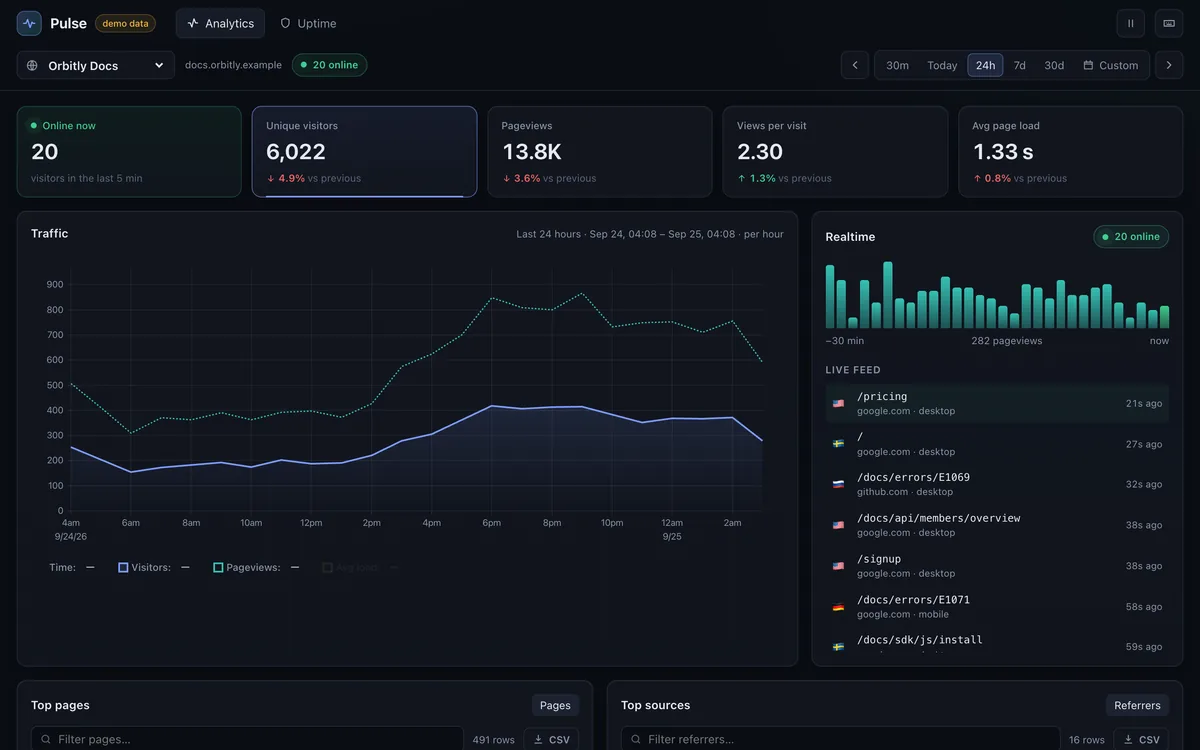Click the CSV download icon in Top sources
The height and width of the screenshot is (750, 1200).
pyautogui.click(x=1128, y=740)
